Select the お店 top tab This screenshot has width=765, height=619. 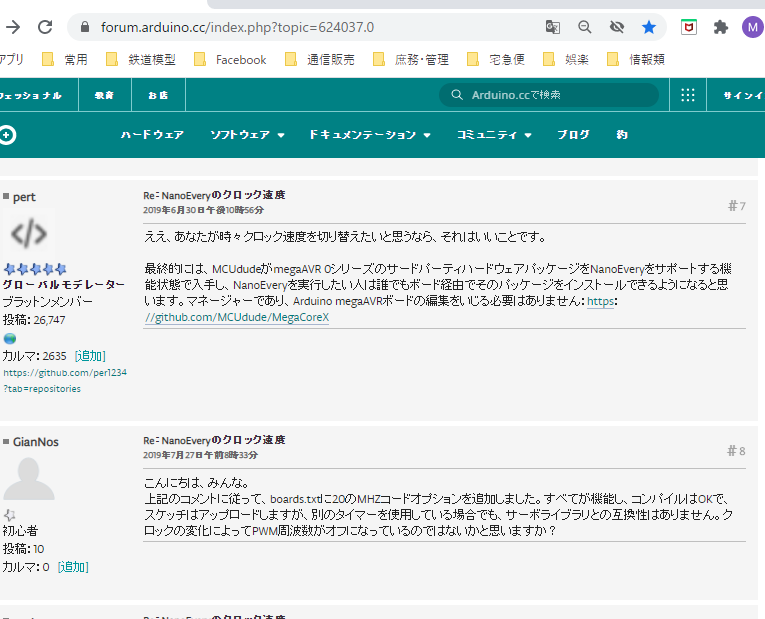click(158, 95)
